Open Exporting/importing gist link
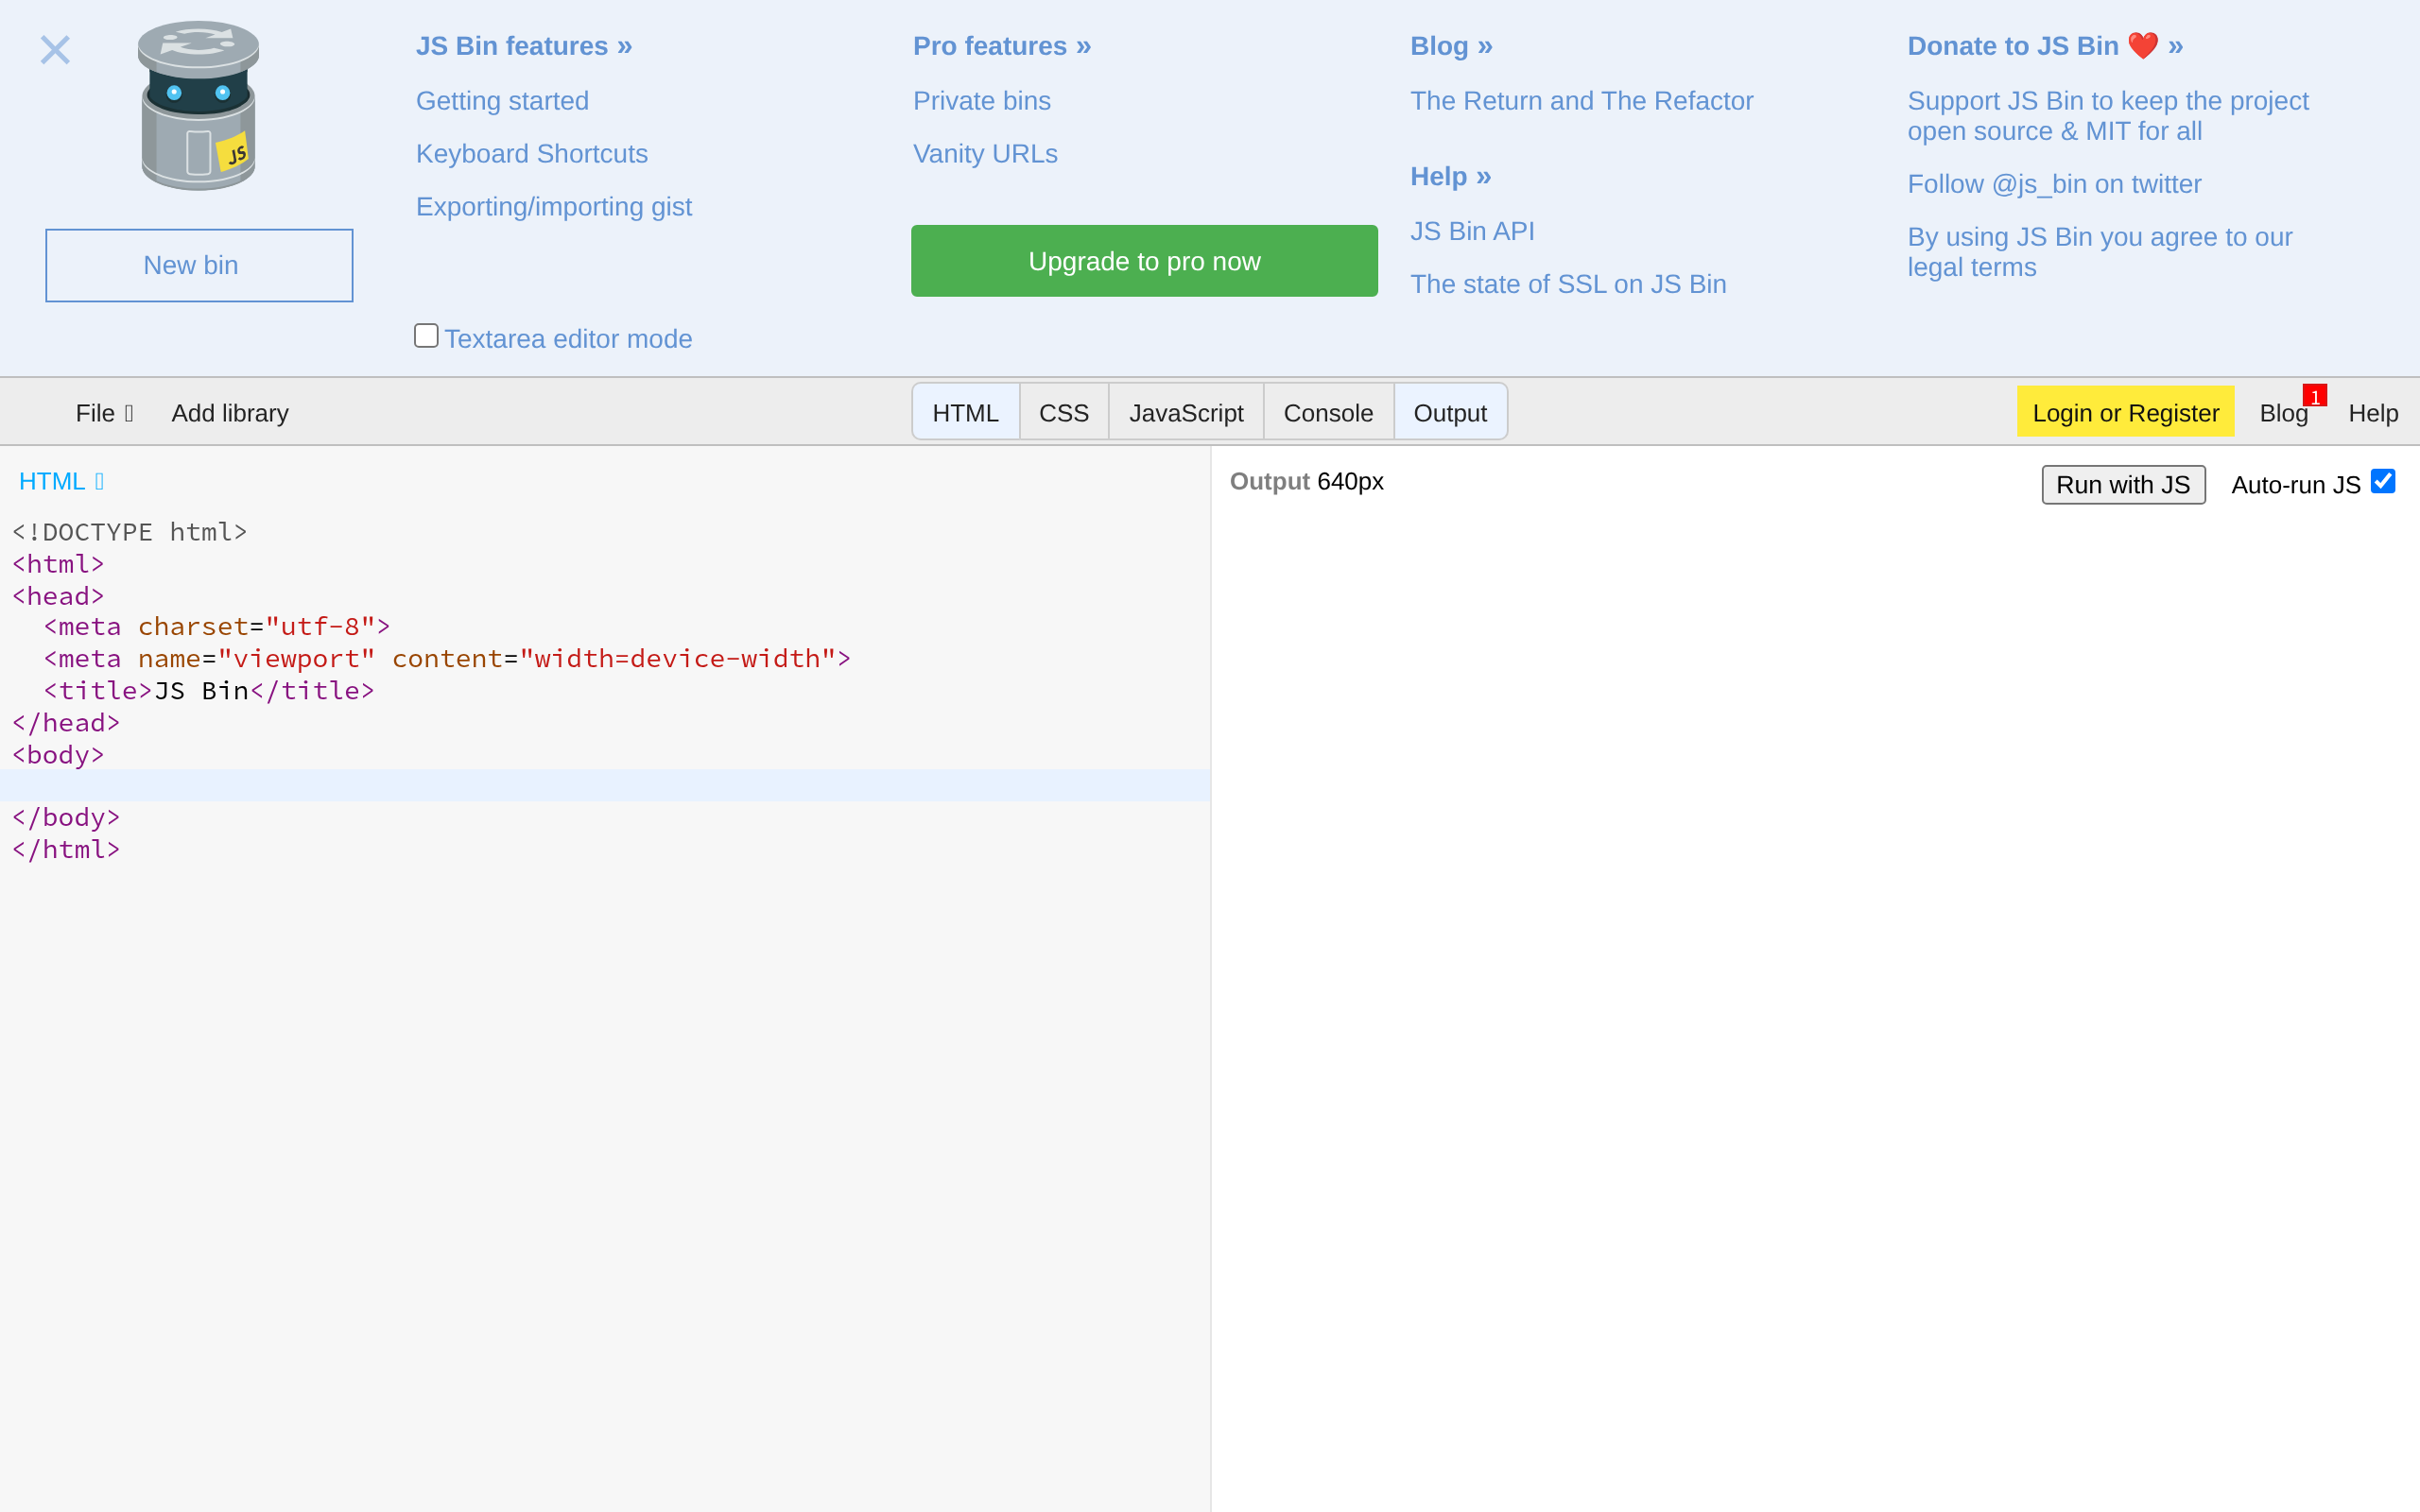Viewport: 2420px width, 1512px height. click(x=554, y=207)
